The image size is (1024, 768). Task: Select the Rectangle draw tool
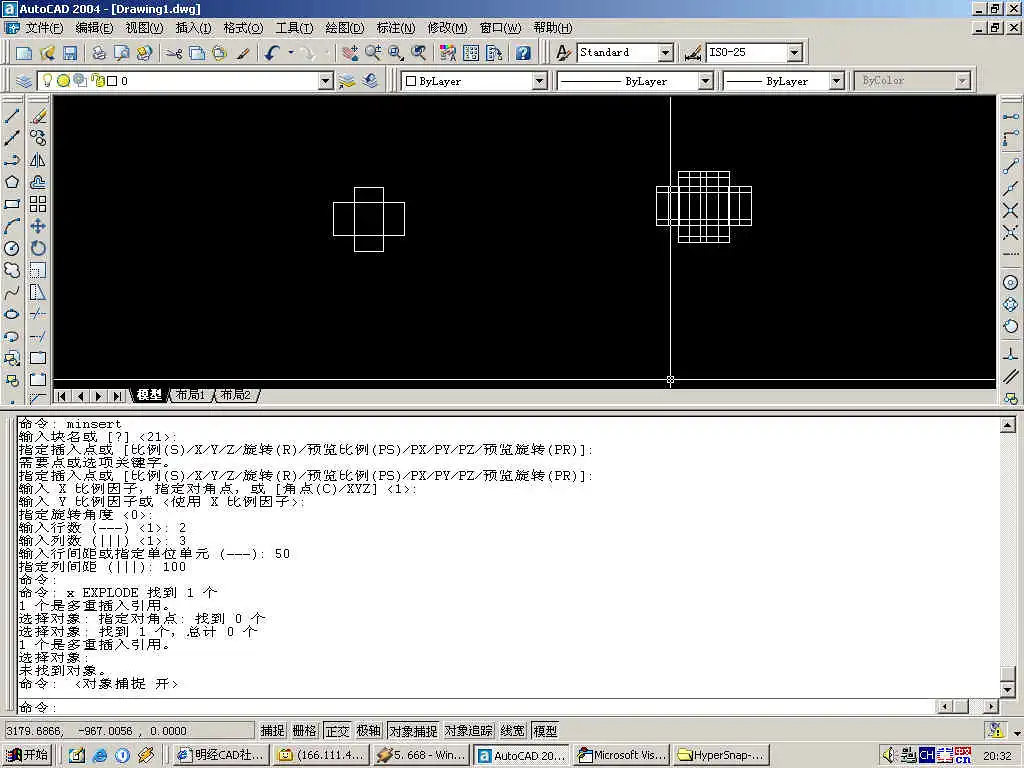click(x=12, y=204)
